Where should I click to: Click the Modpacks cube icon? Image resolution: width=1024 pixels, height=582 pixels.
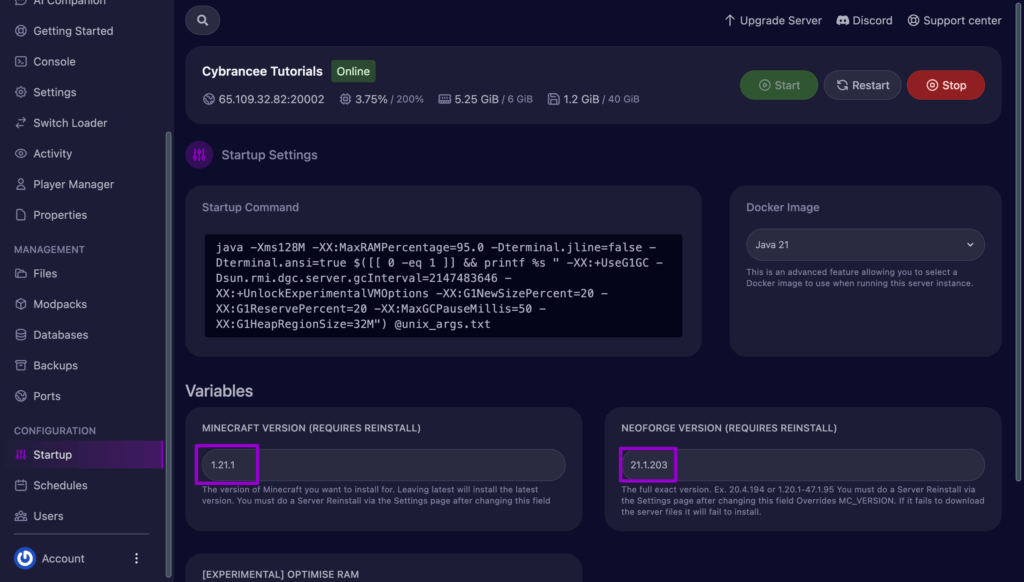21,304
